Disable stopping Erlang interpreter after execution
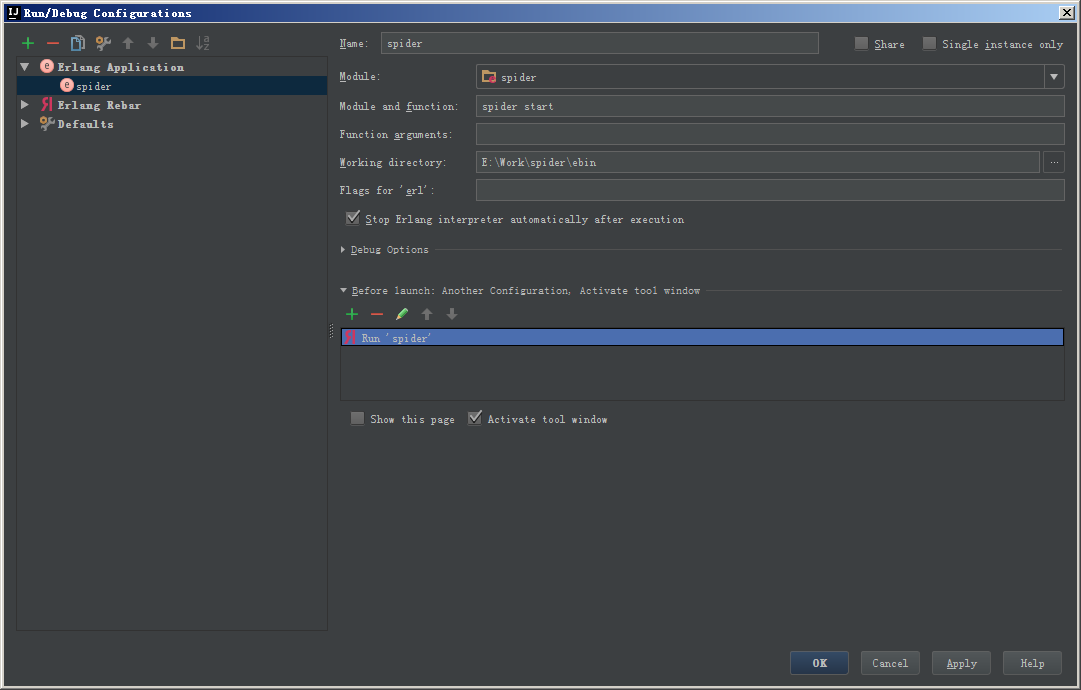The width and height of the screenshot is (1081, 690). (x=352, y=218)
